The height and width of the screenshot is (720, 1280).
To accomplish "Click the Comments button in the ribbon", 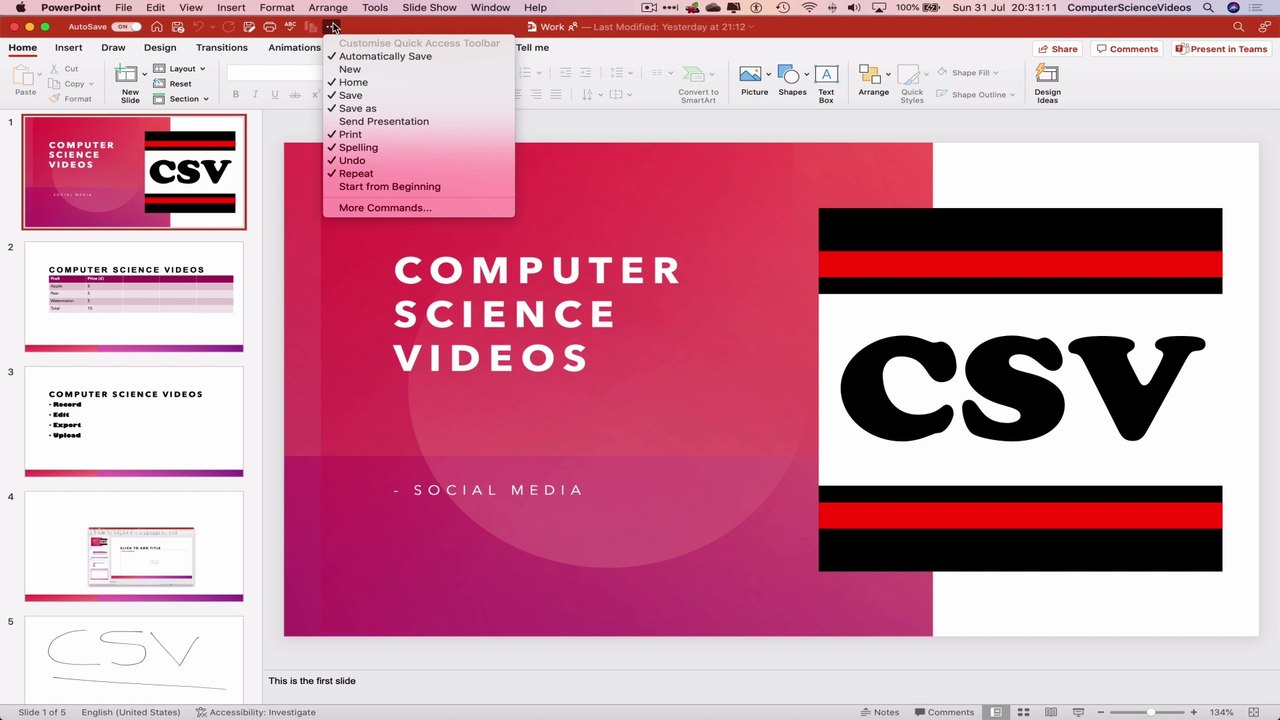I will click(x=1127, y=49).
